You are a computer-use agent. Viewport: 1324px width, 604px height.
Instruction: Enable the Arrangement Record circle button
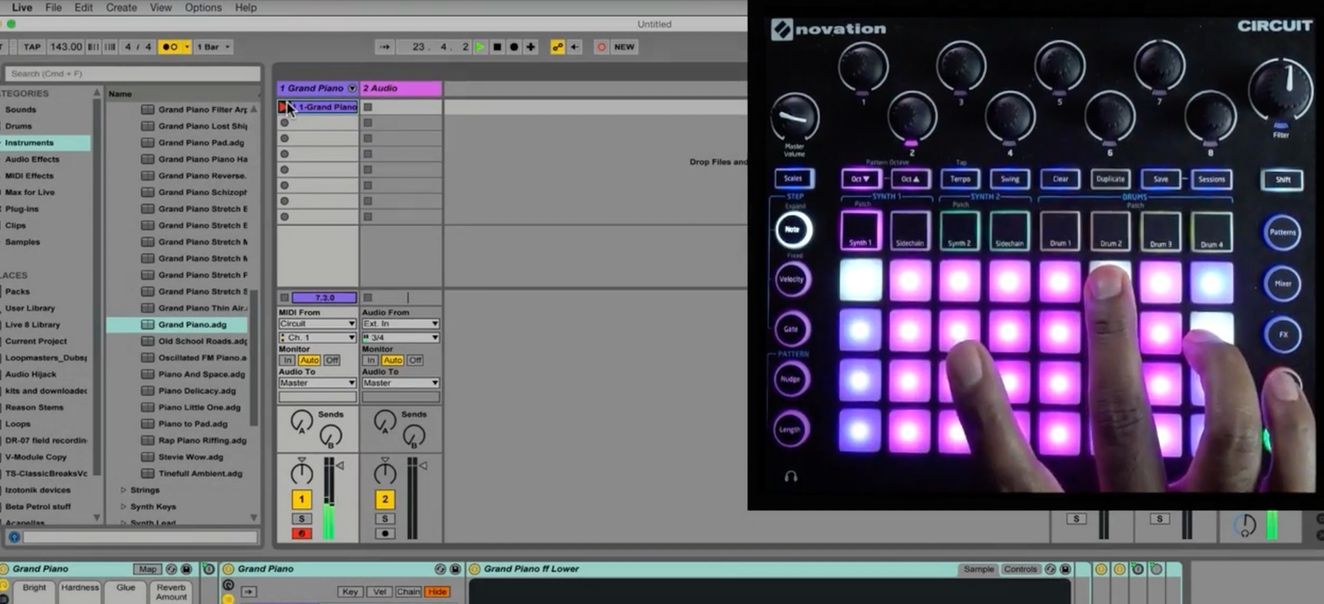(514, 47)
